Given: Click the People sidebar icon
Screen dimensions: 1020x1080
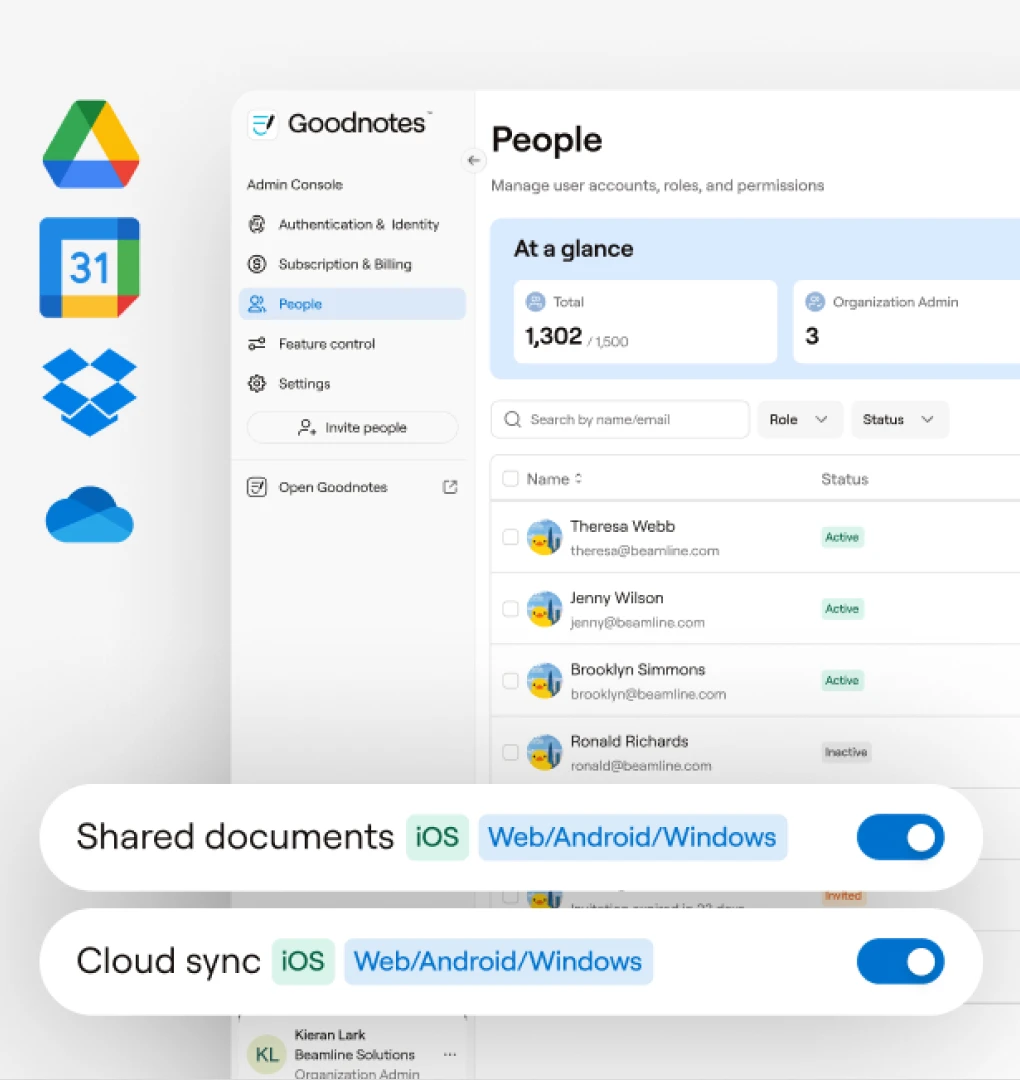Looking at the screenshot, I should [257, 304].
